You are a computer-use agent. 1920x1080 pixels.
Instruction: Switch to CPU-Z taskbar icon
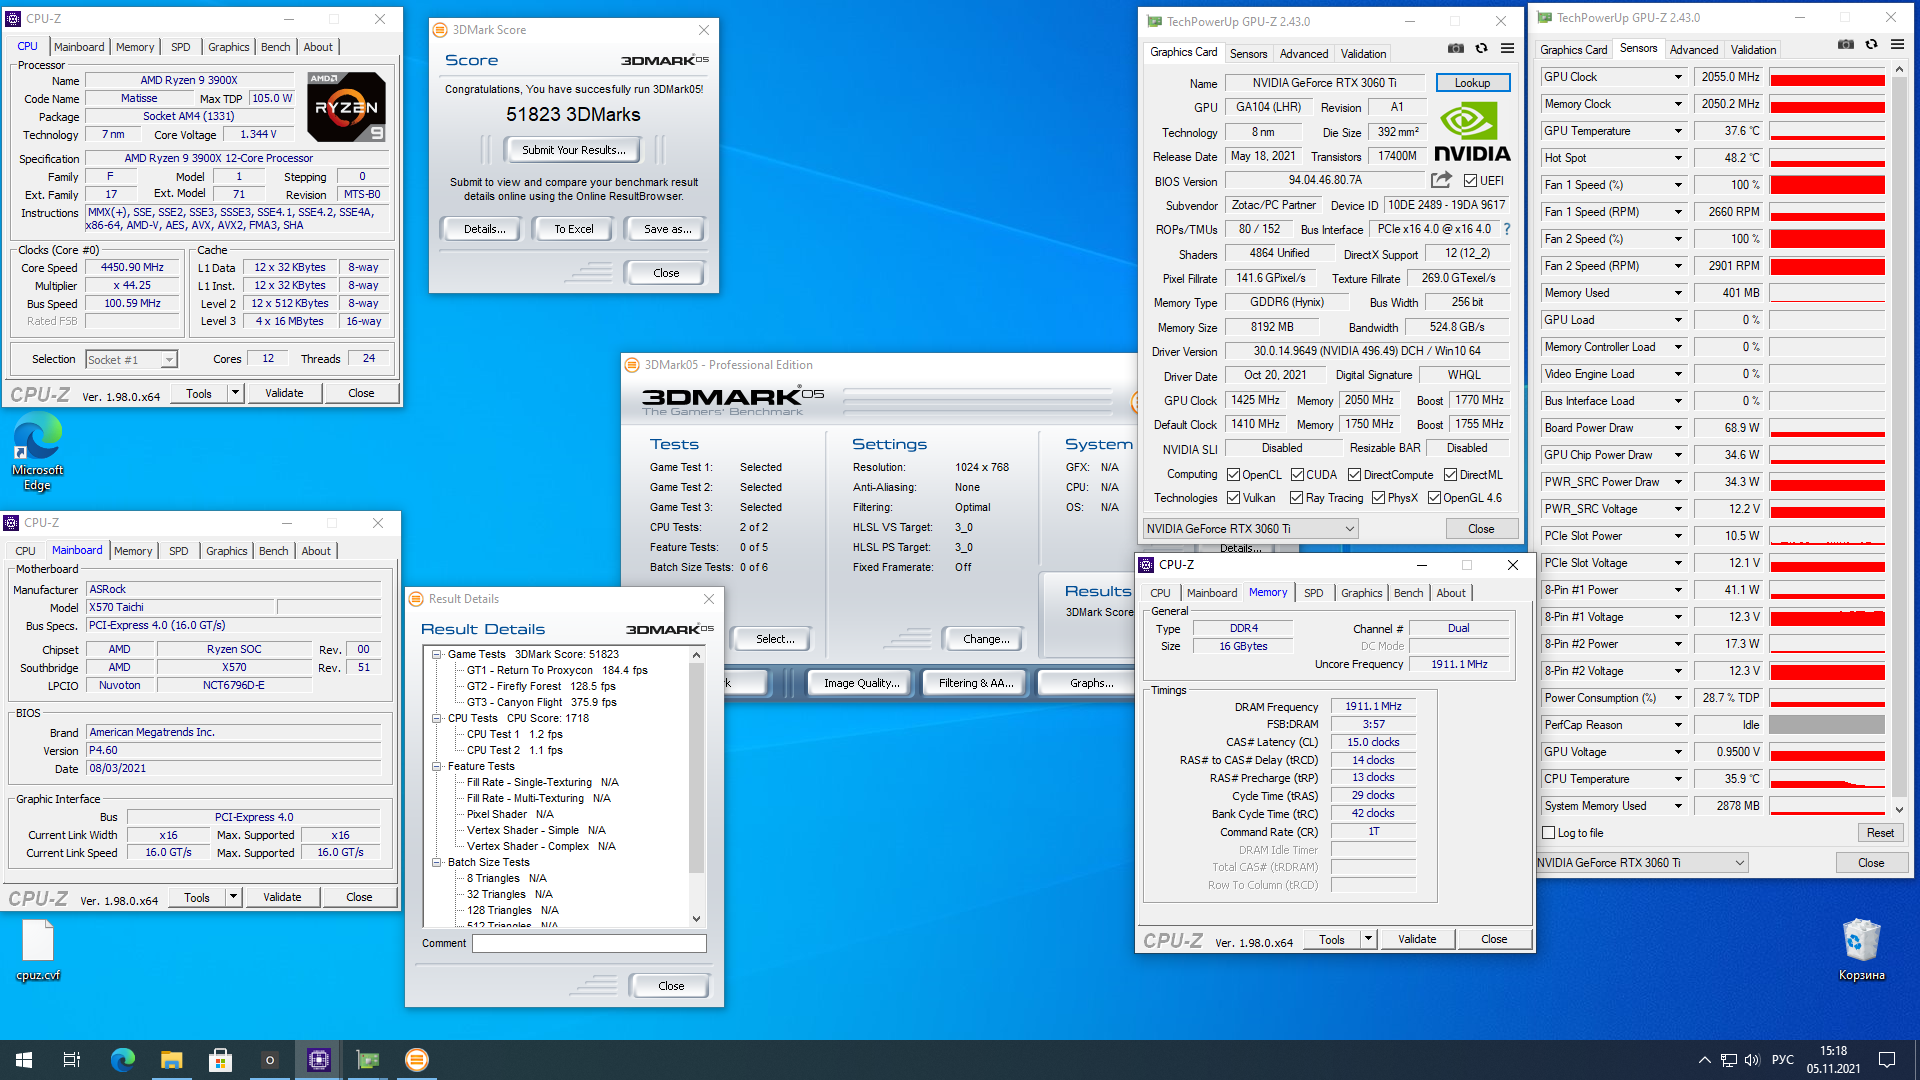(x=319, y=1060)
